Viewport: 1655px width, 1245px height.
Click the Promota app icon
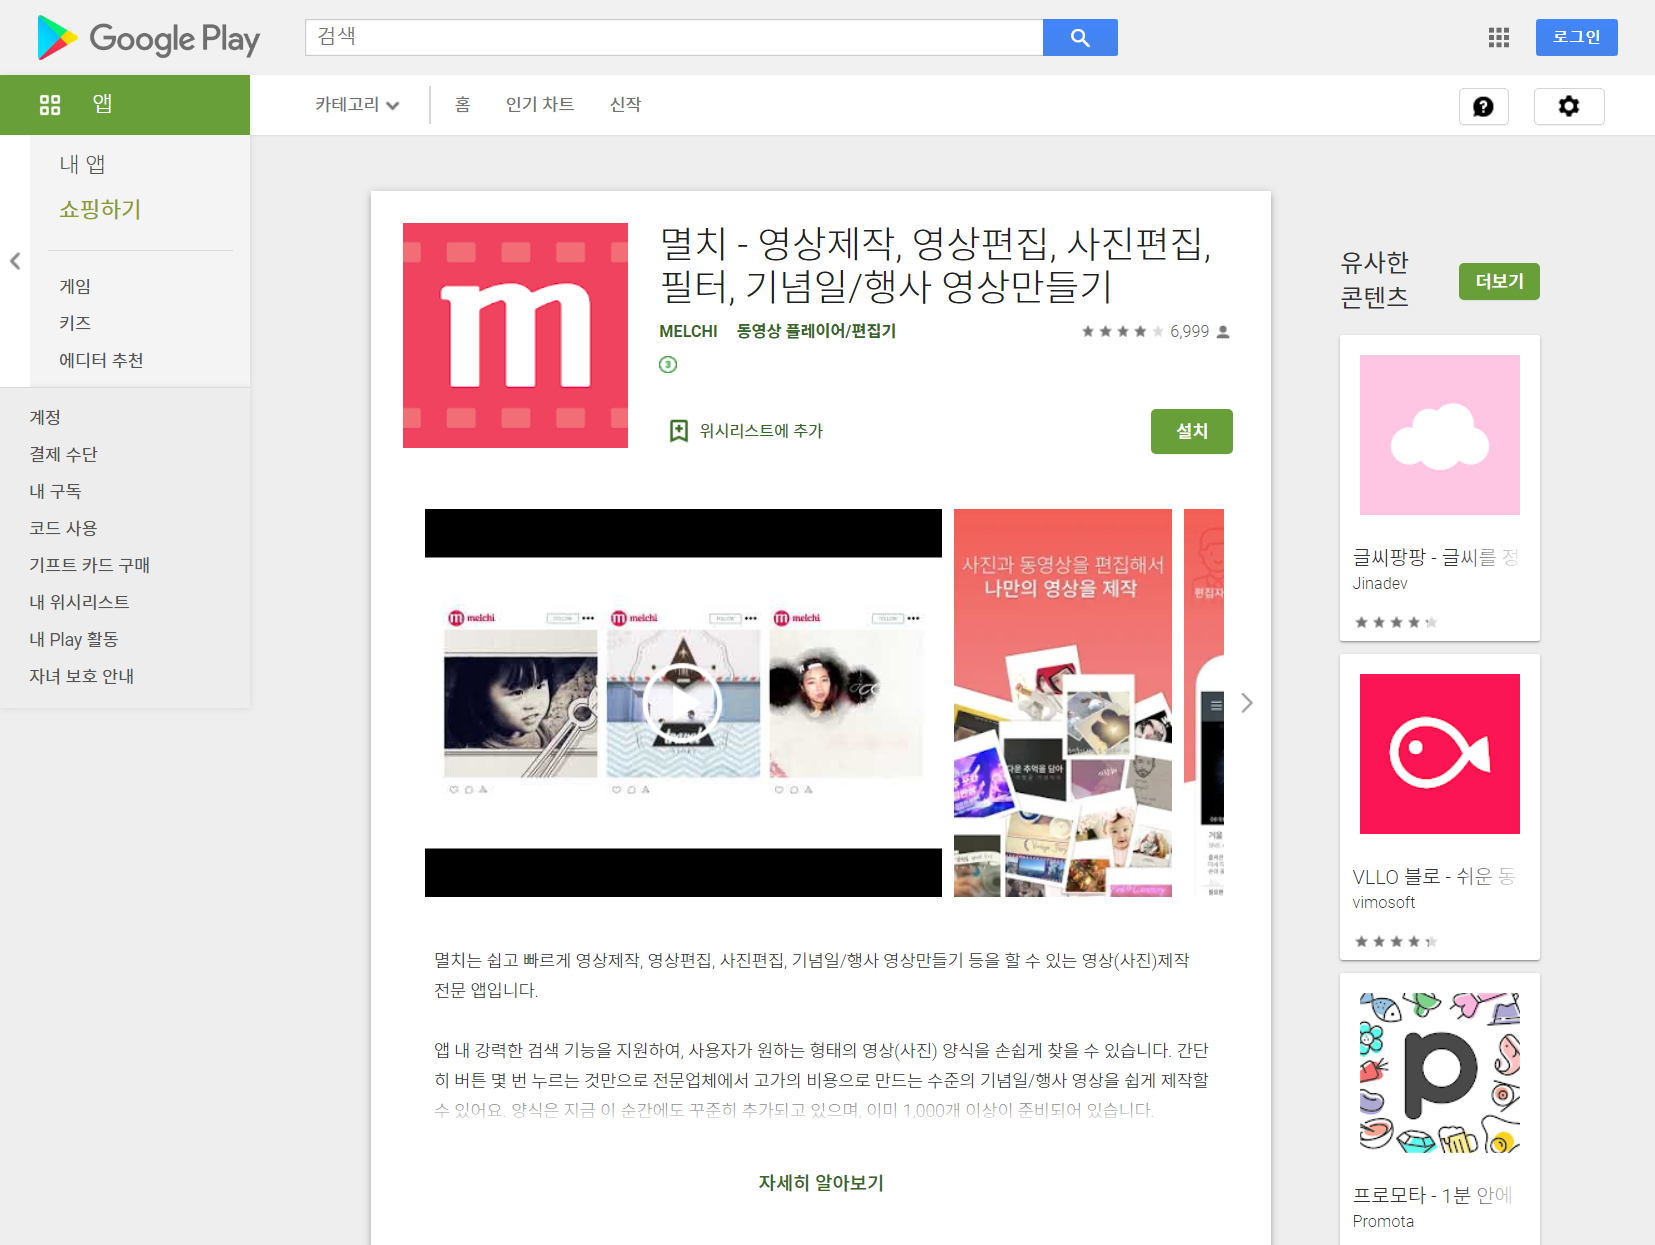coord(1440,1073)
